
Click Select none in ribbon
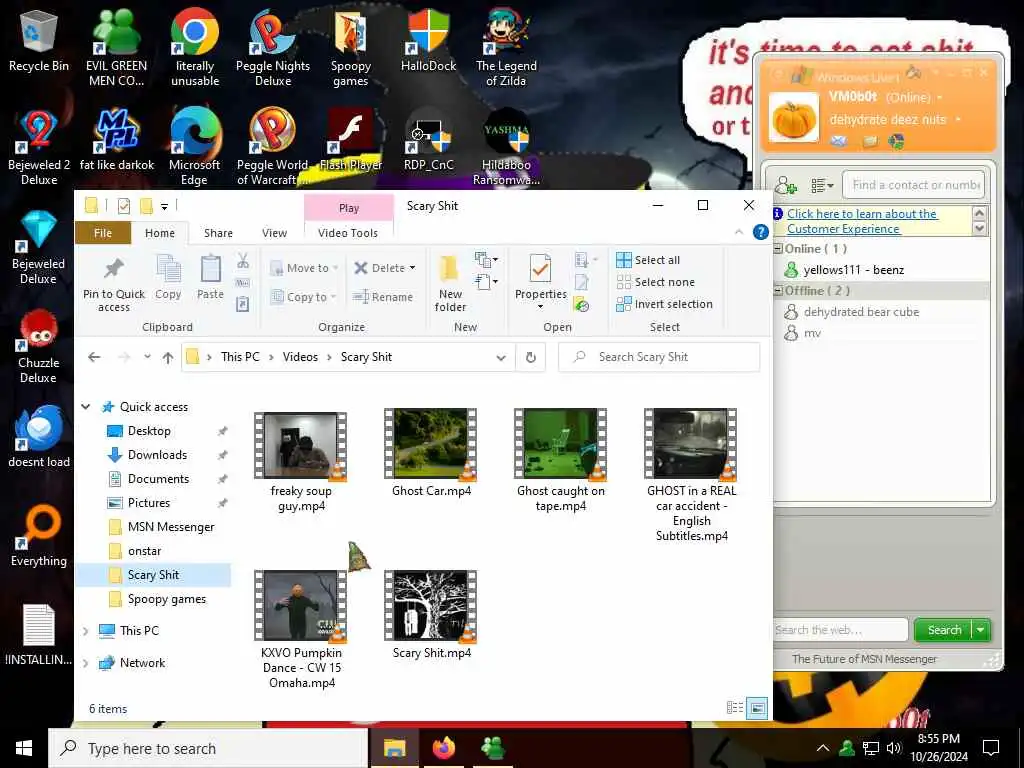[655, 282]
